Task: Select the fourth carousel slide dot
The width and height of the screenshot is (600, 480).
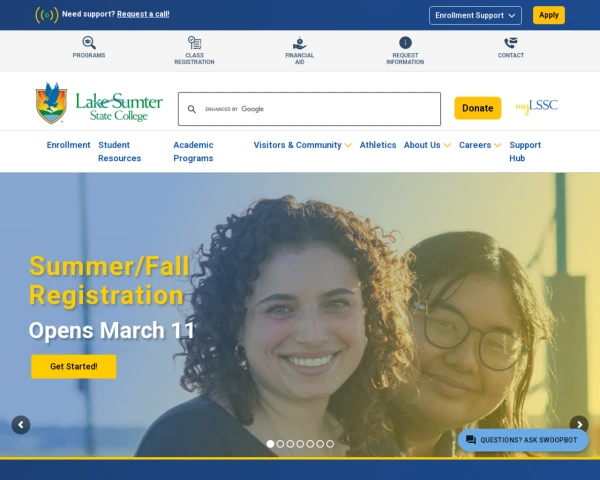Action: [300, 444]
